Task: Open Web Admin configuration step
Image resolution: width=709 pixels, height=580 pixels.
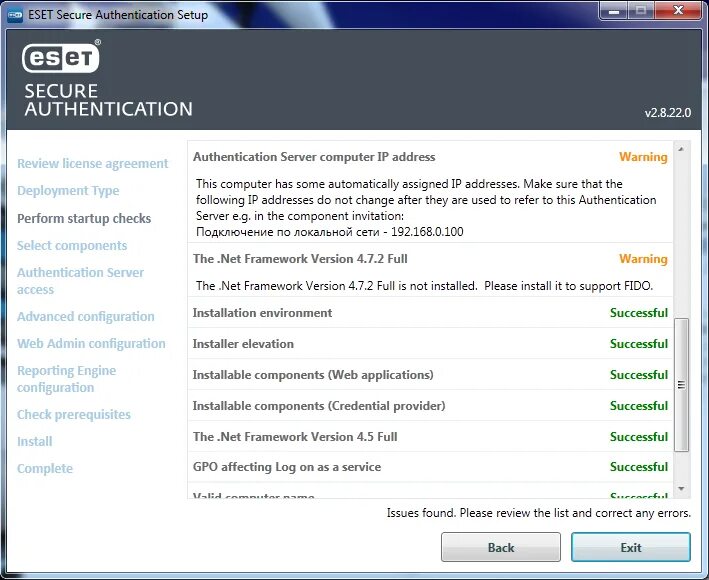Action: 91,344
